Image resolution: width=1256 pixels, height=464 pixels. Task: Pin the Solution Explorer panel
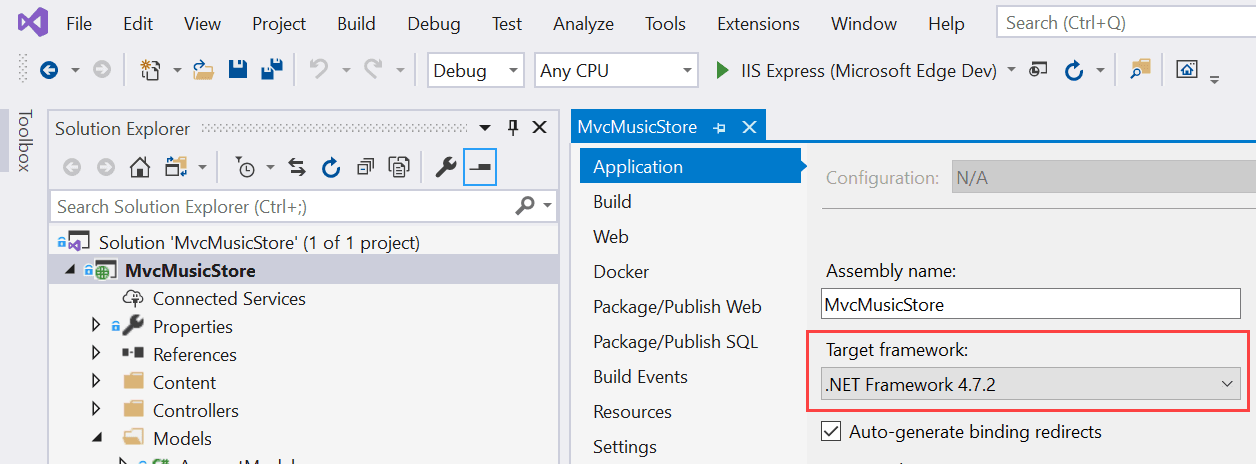tap(513, 127)
